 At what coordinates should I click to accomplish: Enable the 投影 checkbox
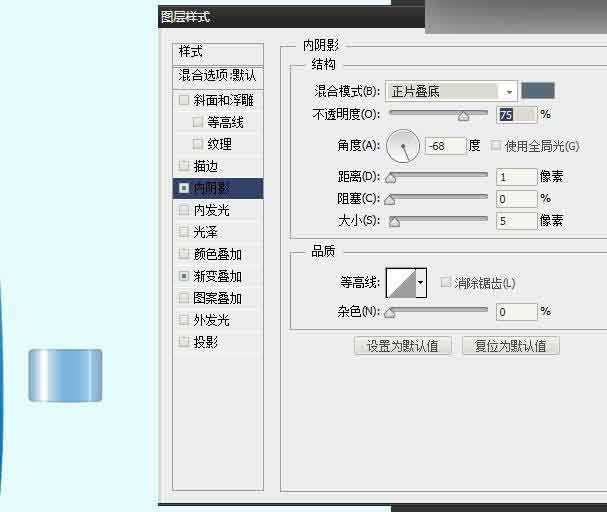pyautogui.click(x=184, y=342)
